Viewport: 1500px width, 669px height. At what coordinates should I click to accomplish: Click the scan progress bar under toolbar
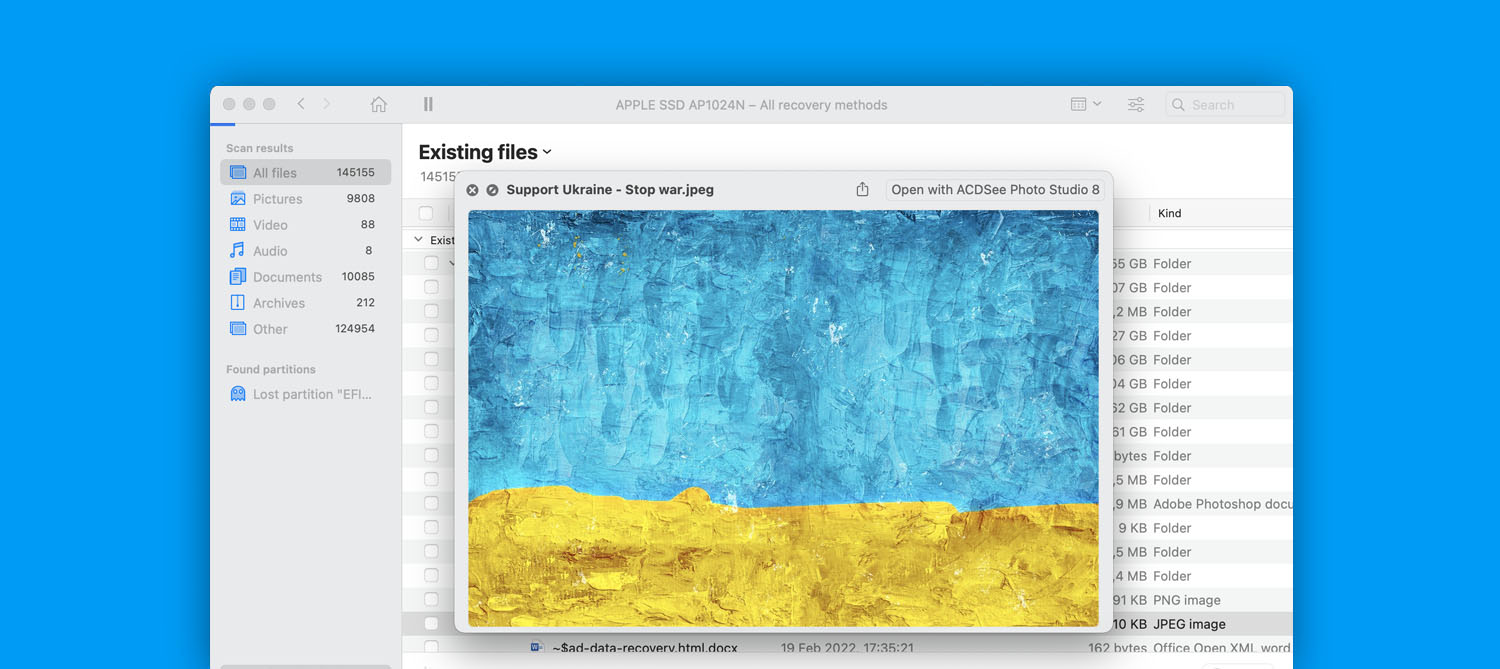(222, 124)
